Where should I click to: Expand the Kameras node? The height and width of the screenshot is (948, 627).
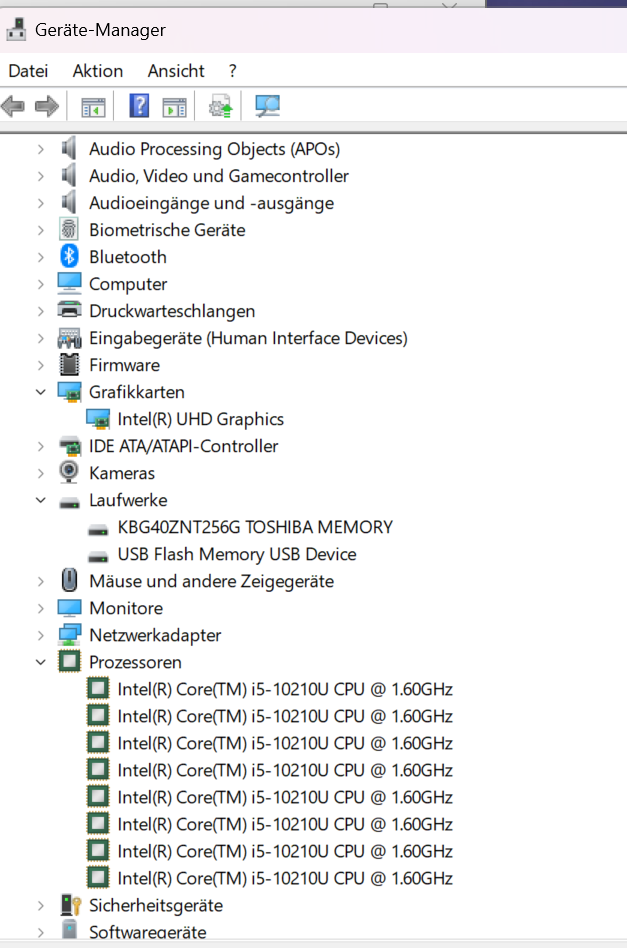click(41, 473)
